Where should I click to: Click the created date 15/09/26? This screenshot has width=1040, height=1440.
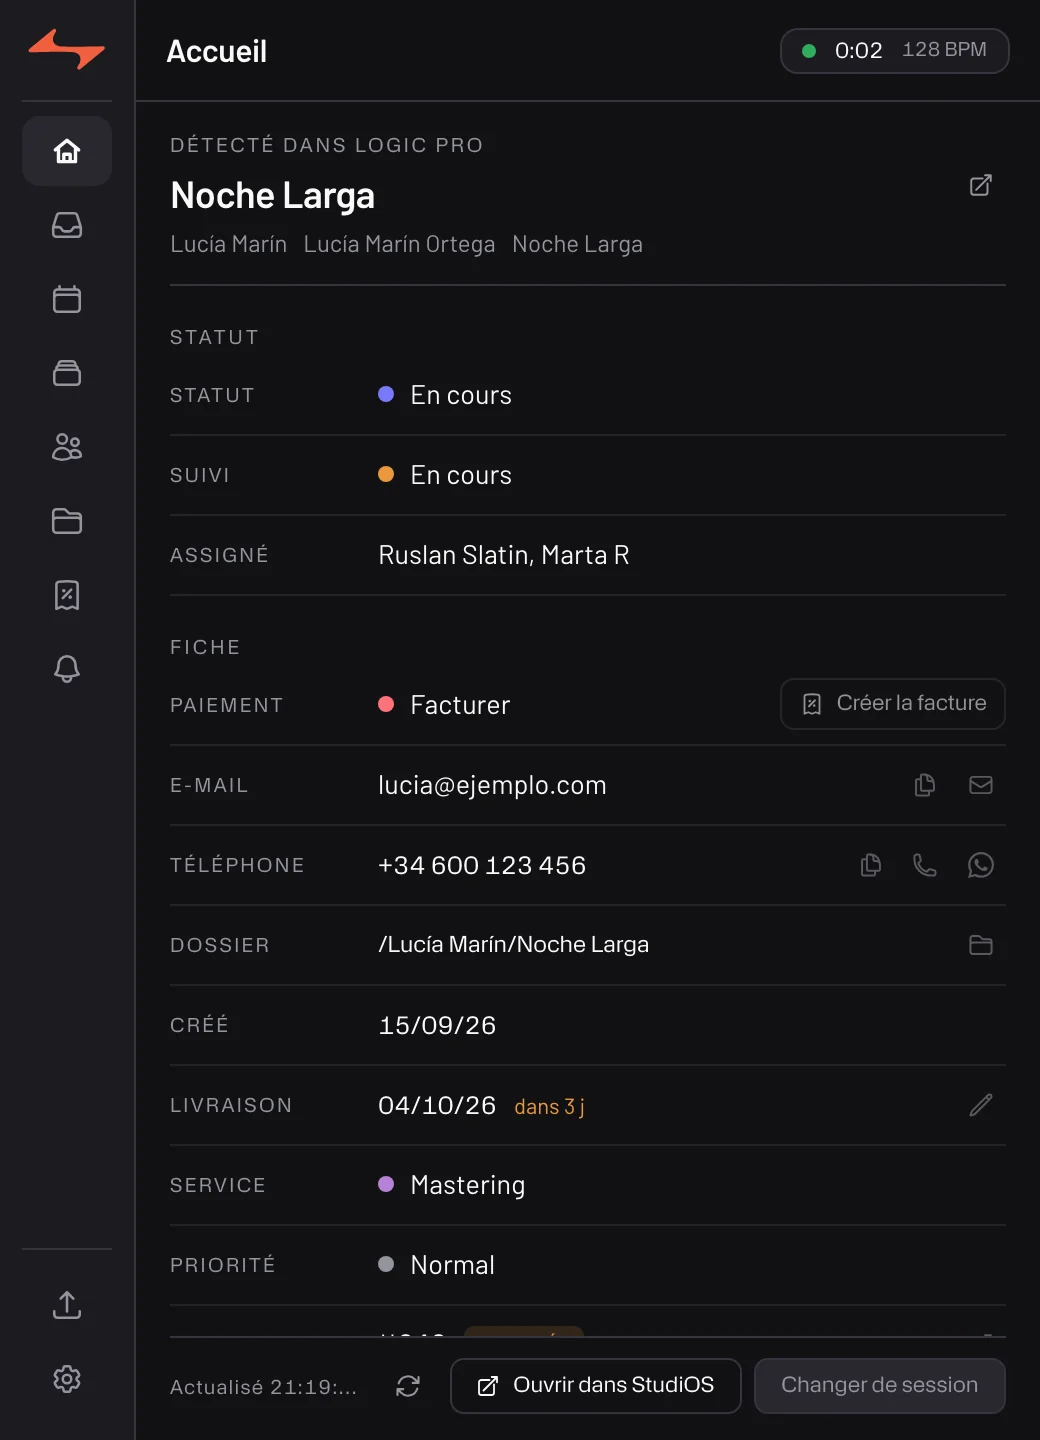(437, 1025)
